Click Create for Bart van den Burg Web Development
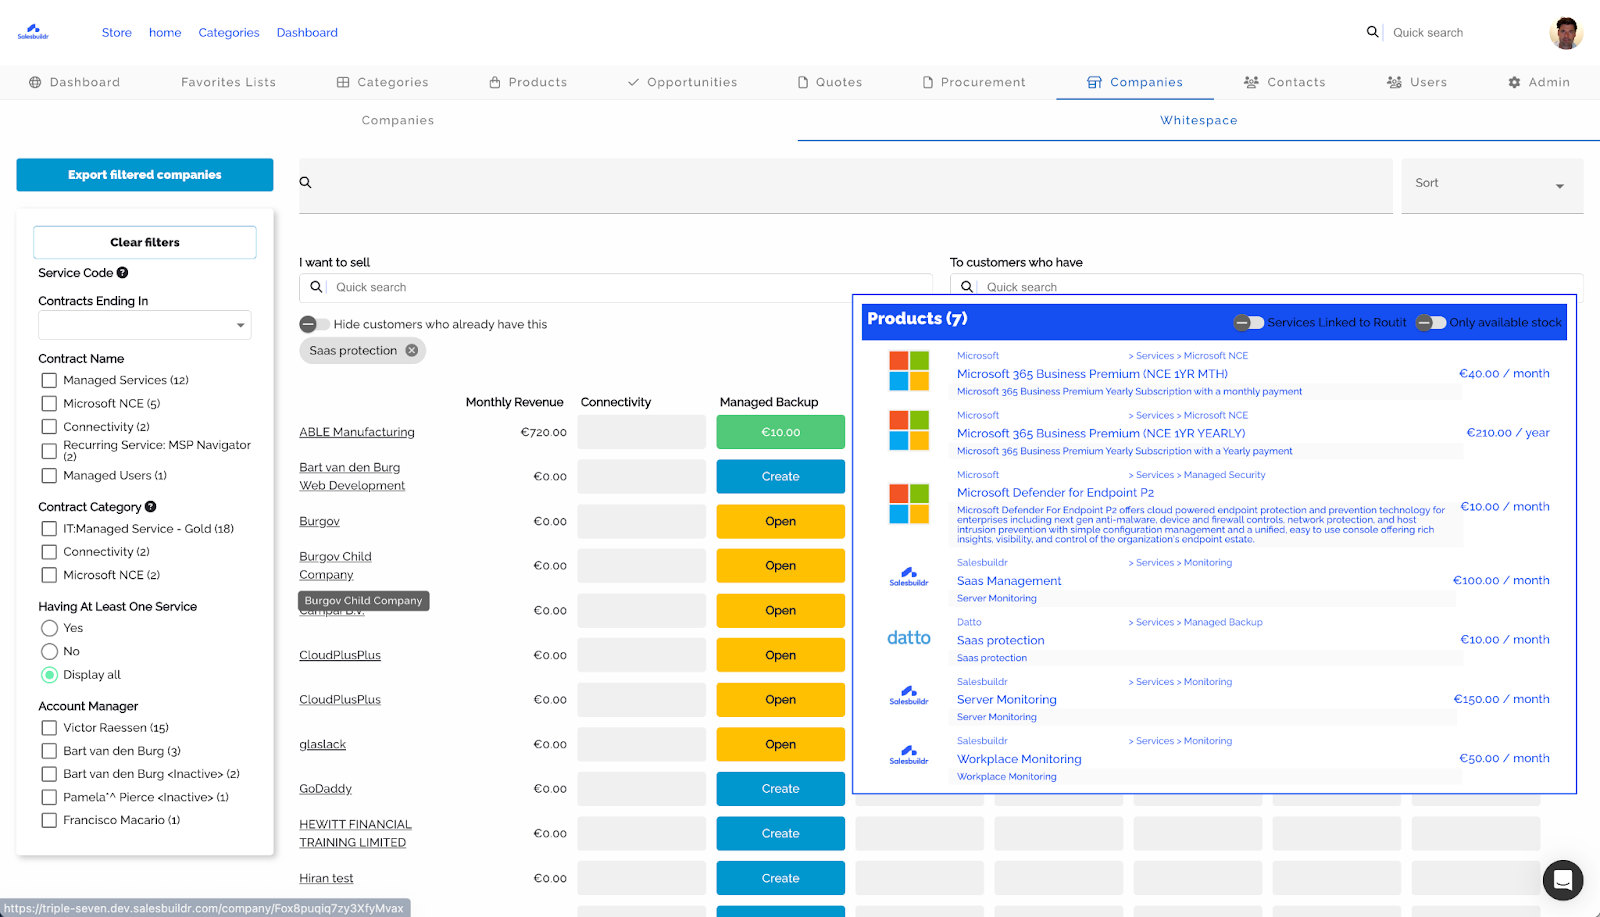The image size is (1600, 917). [x=780, y=476]
